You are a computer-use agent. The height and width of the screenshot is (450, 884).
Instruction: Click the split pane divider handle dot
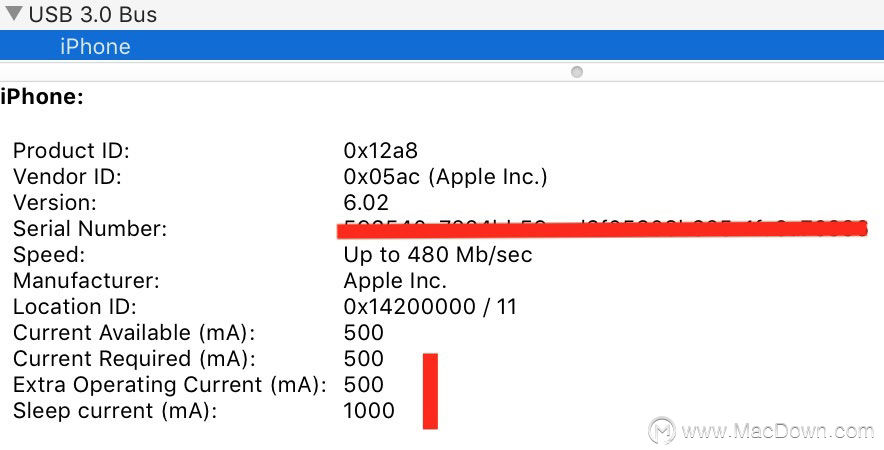577,72
